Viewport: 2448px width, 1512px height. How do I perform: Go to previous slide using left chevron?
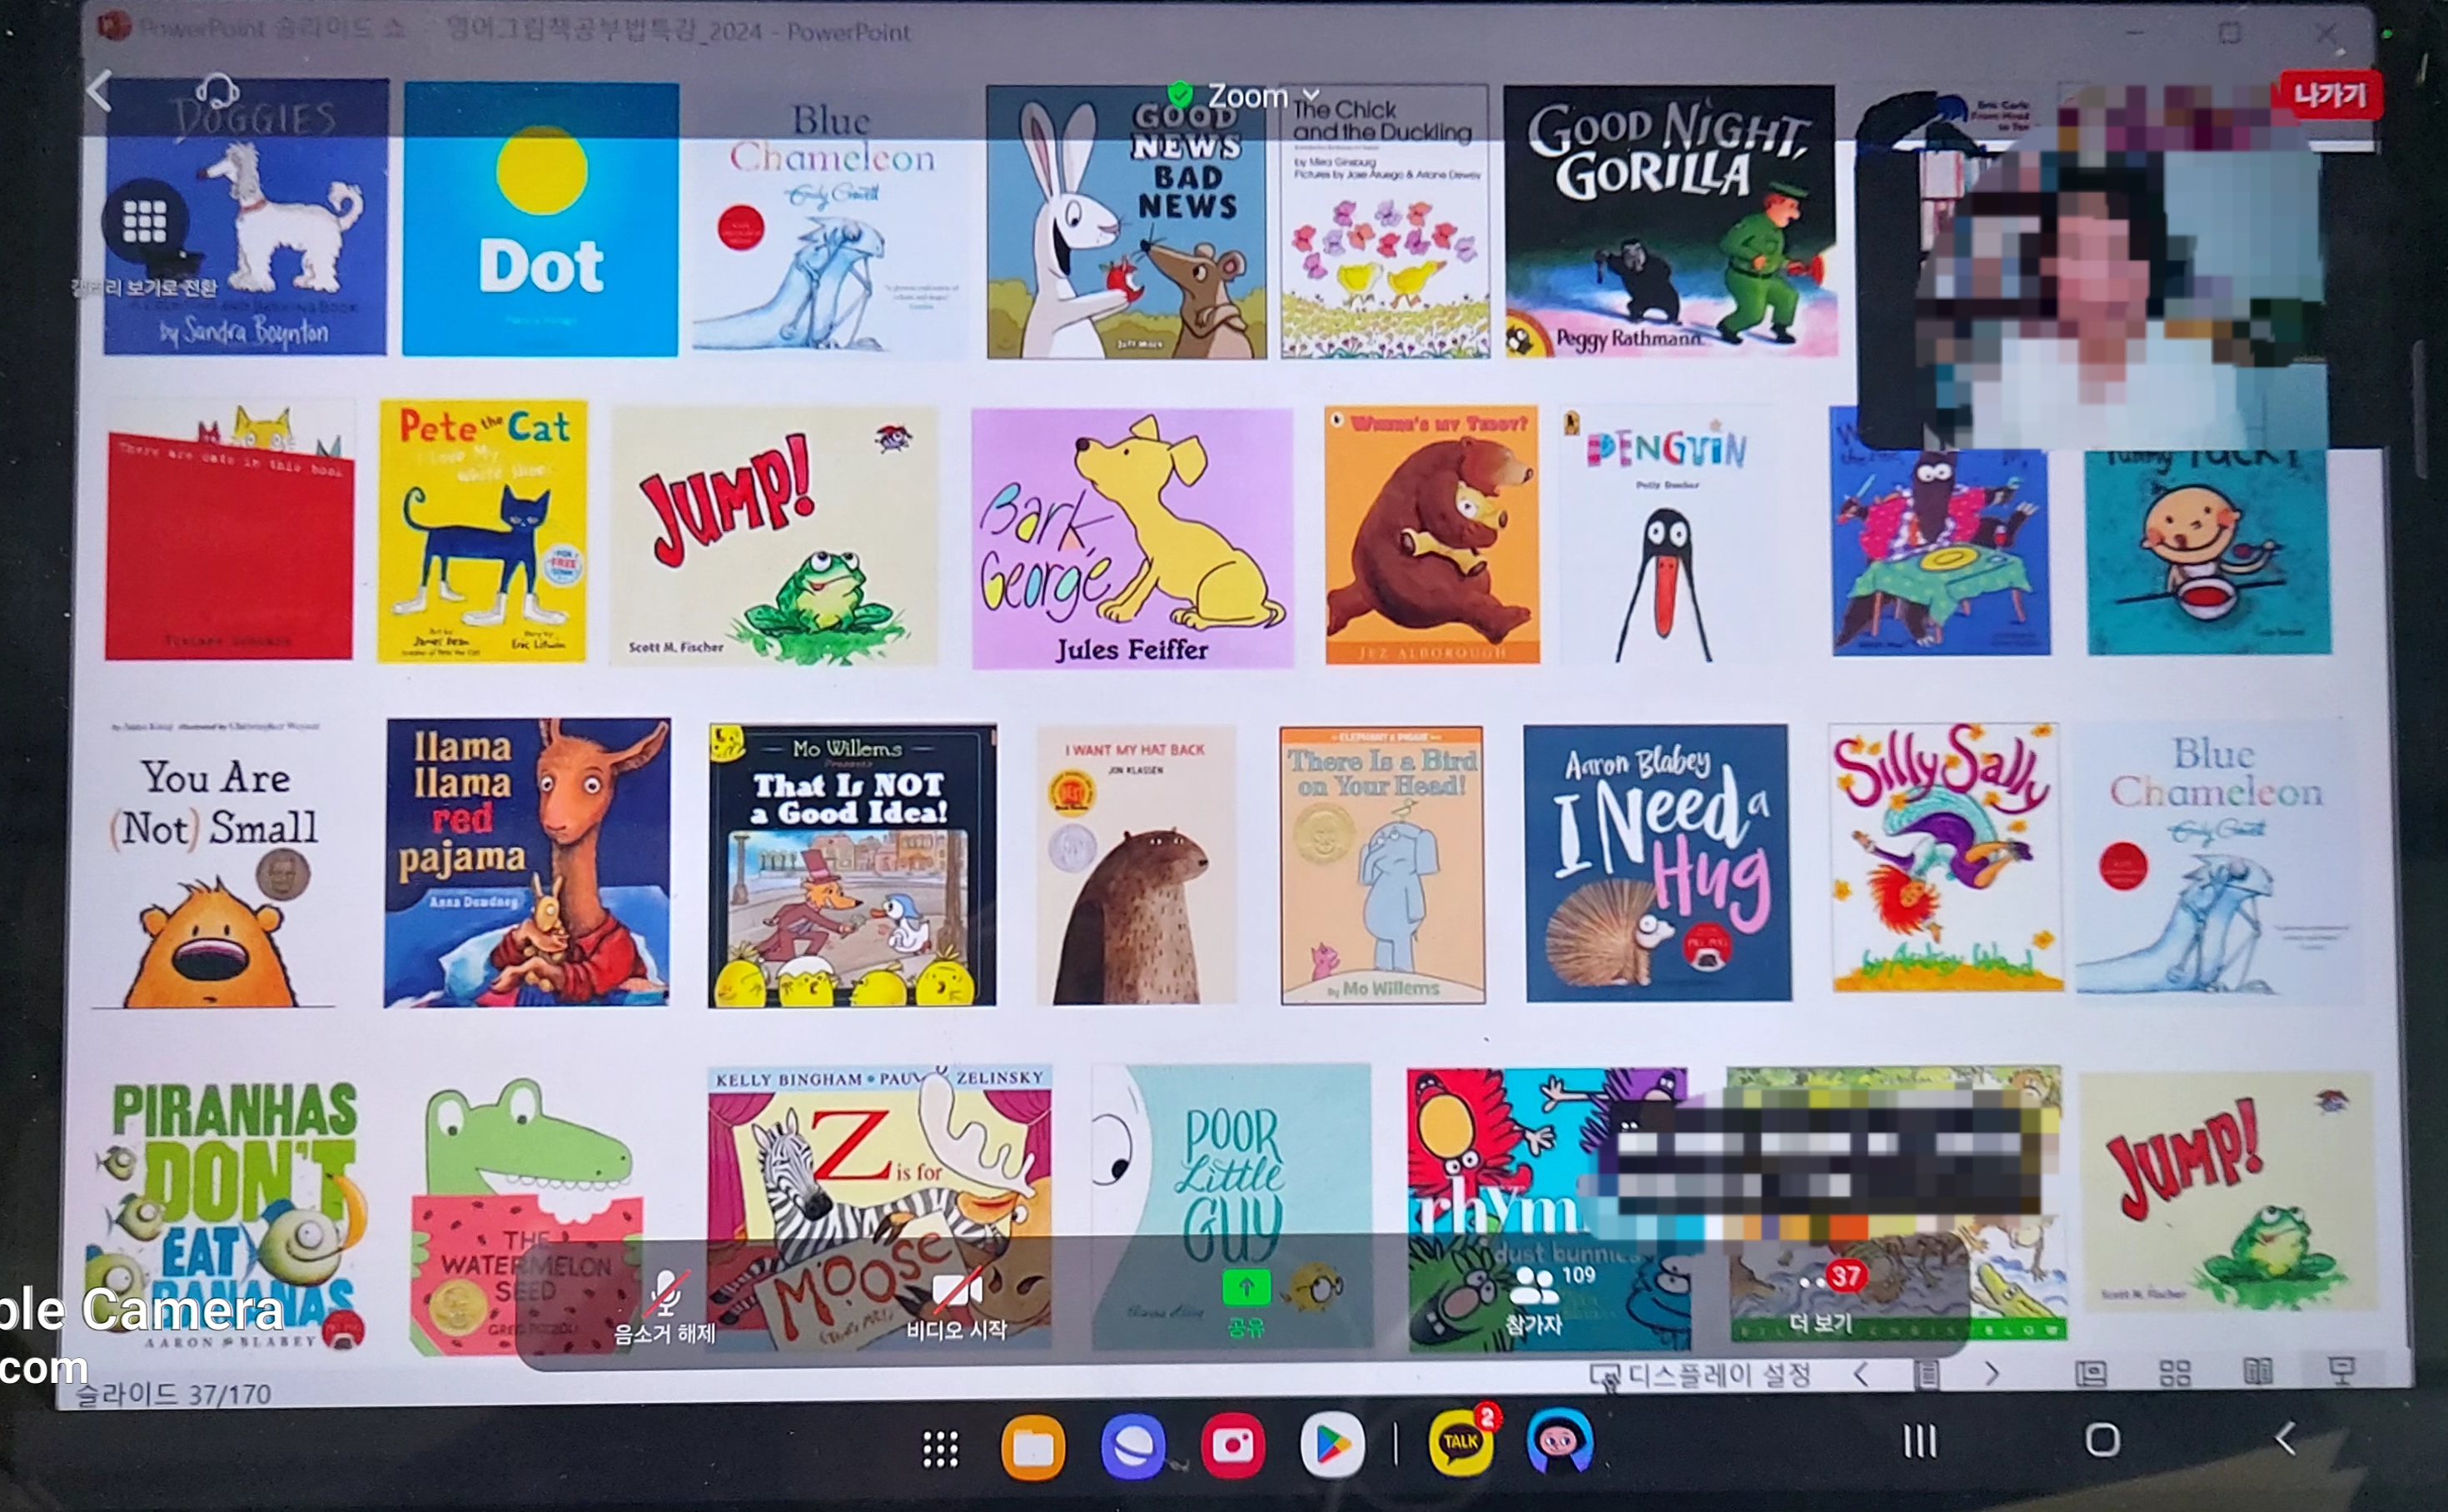(x=1861, y=1375)
